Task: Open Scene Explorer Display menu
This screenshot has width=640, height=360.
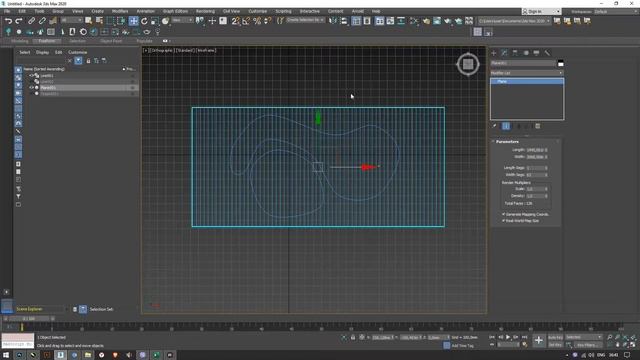Action: click(42, 52)
